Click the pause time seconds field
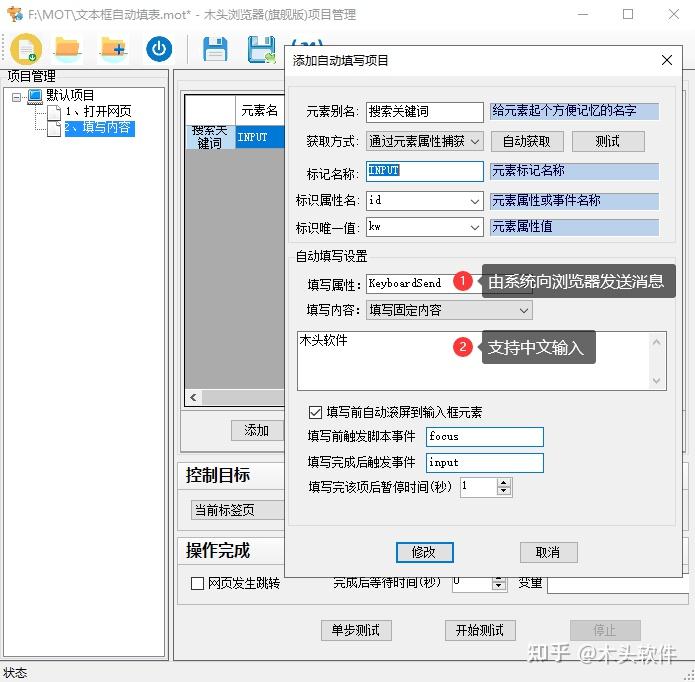695x682 pixels. 478,487
